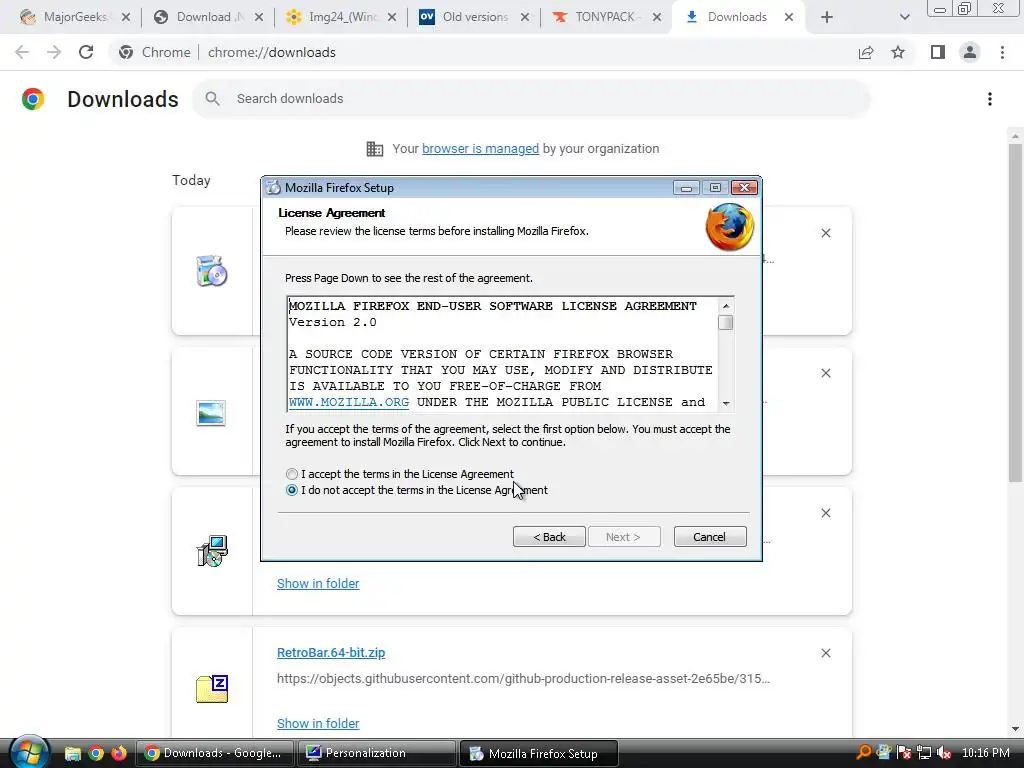This screenshot has height=768, width=1024.
Task: Remove RetroBar.64-bit.zip from list
Action: coord(826,653)
